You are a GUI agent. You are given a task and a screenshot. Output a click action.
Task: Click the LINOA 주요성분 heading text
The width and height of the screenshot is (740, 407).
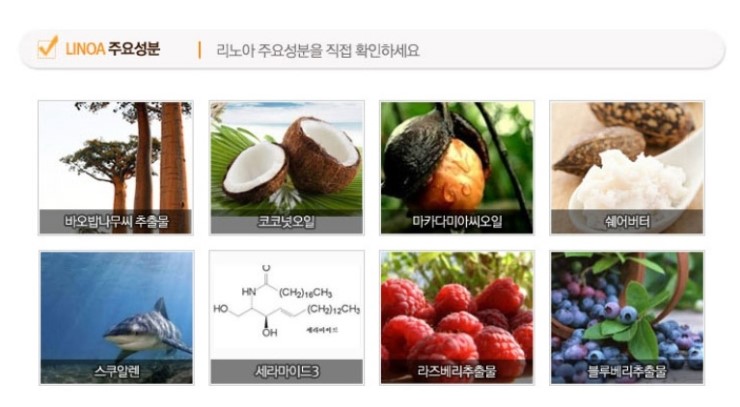click(112, 49)
